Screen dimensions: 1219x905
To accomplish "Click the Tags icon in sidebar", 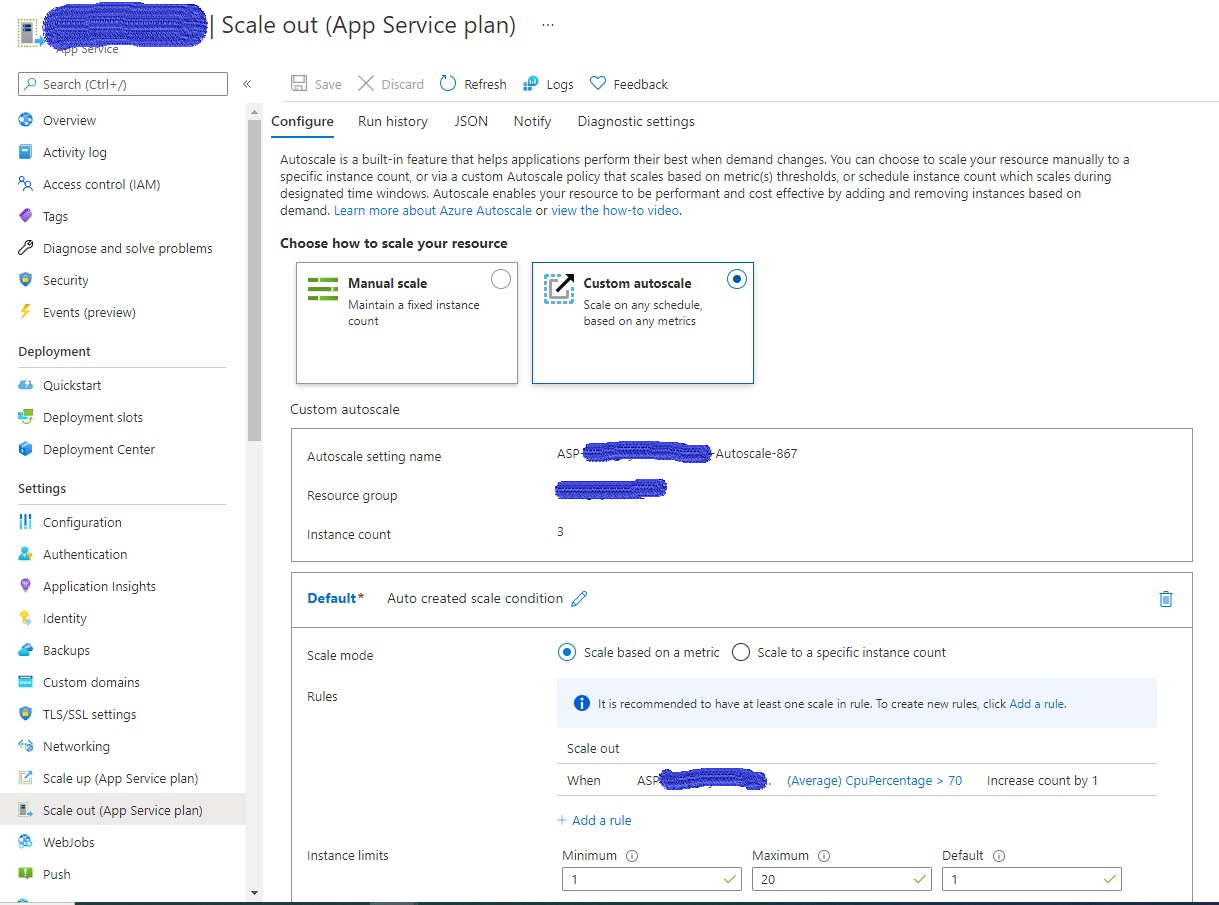I will click(x=26, y=216).
